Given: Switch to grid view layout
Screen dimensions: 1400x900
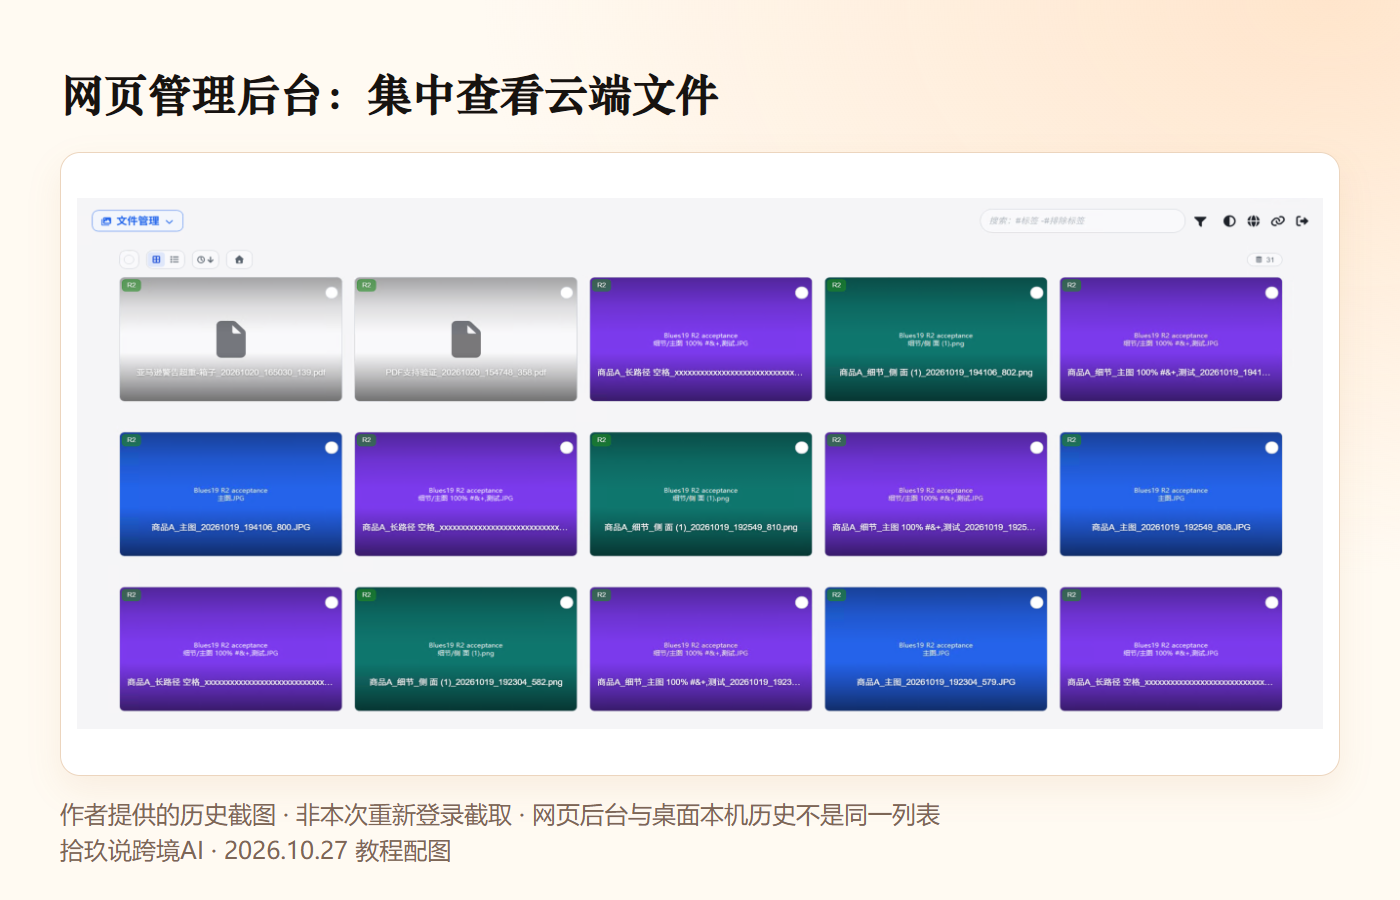Looking at the screenshot, I should coord(156,260).
